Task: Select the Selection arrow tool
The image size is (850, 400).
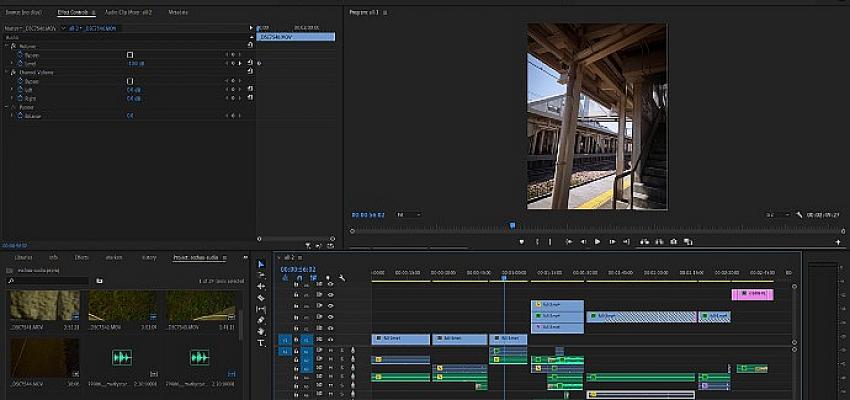Action: [261, 264]
